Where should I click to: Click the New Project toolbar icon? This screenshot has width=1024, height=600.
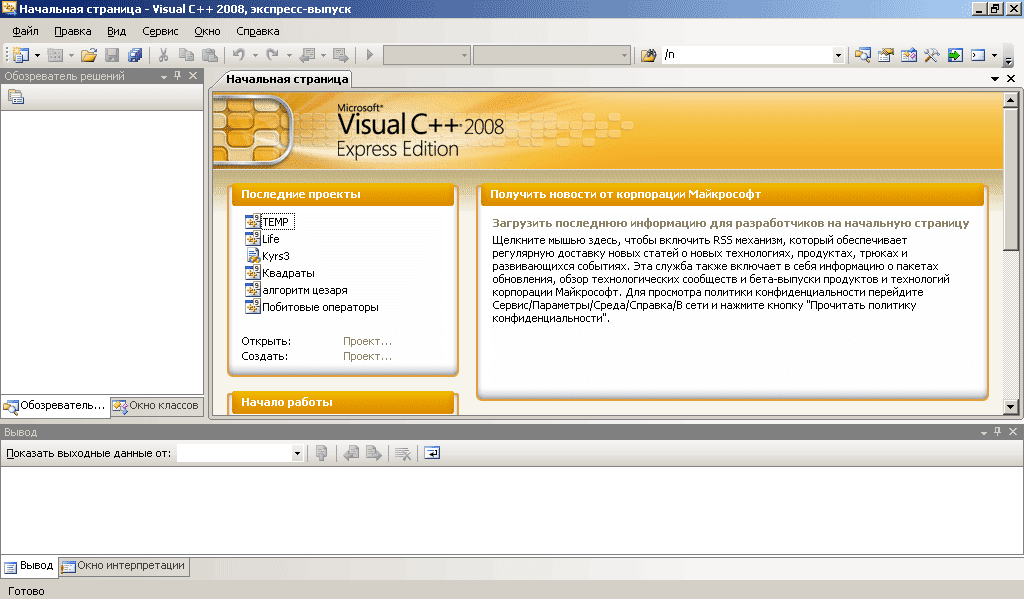click(x=21, y=55)
